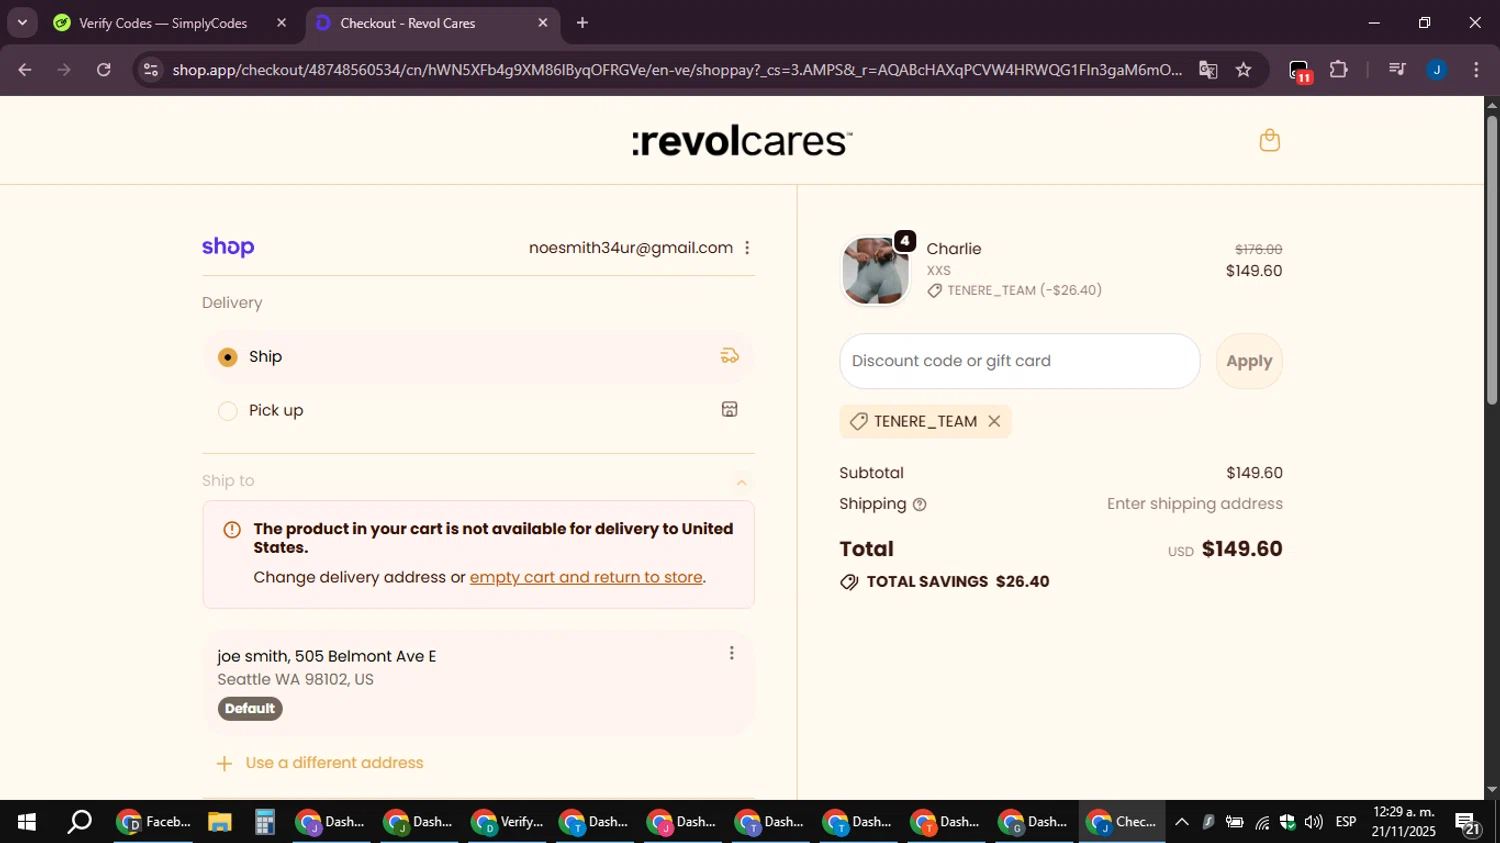This screenshot has height=843, width=1500.
Task: Open the Chrome three-dot menu
Action: (1476, 70)
